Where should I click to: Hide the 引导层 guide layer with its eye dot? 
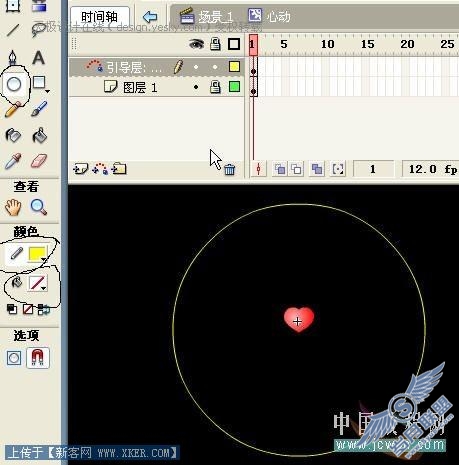point(196,67)
